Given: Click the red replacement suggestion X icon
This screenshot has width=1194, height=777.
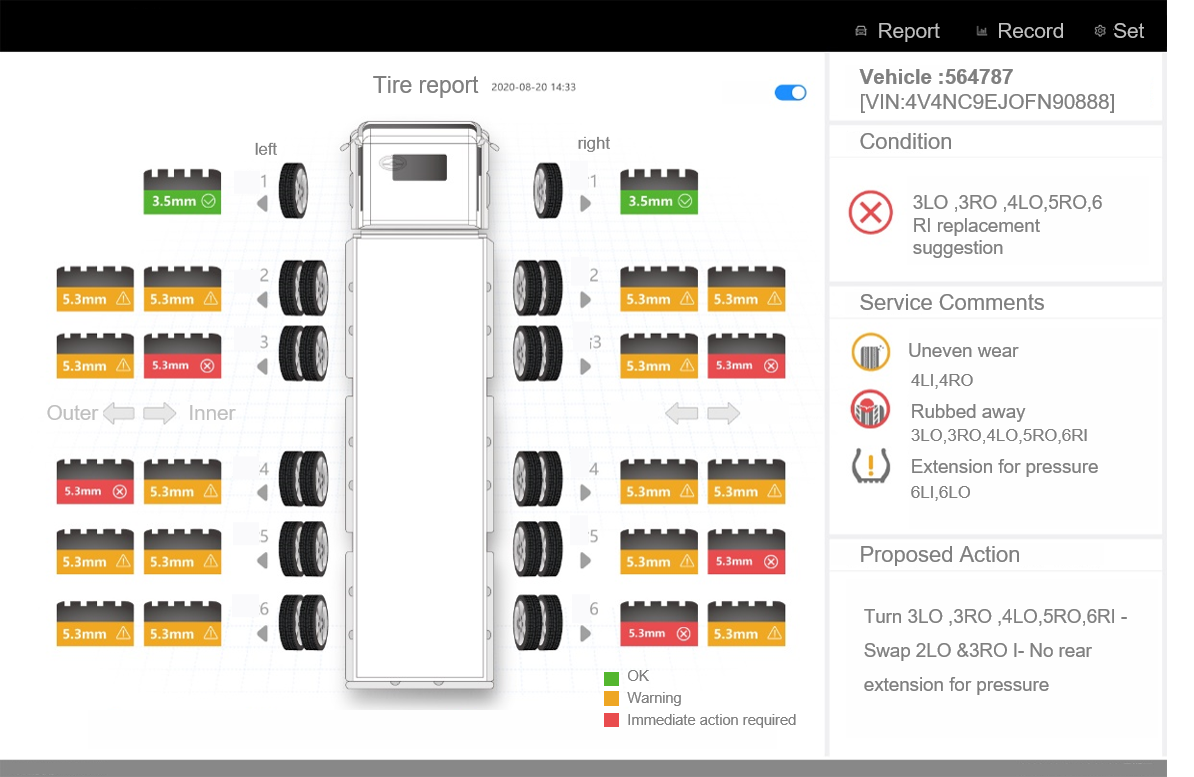Looking at the screenshot, I should point(870,213).
